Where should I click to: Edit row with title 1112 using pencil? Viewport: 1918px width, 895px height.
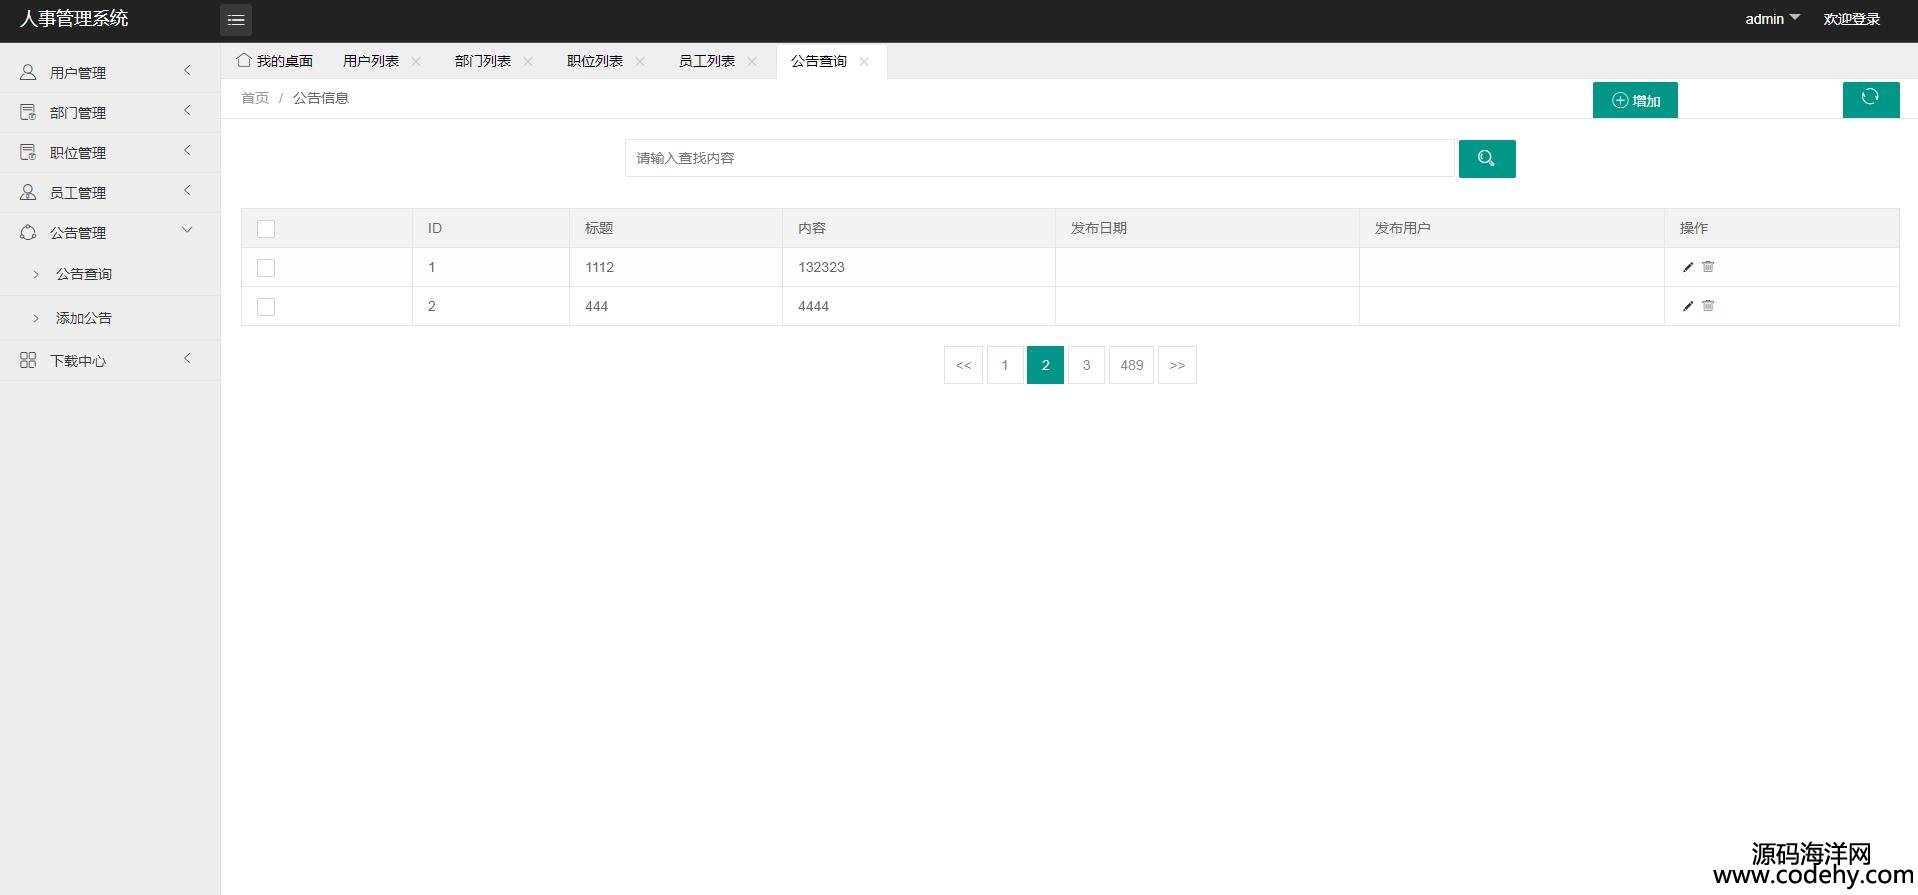(x=1688, y=267)
